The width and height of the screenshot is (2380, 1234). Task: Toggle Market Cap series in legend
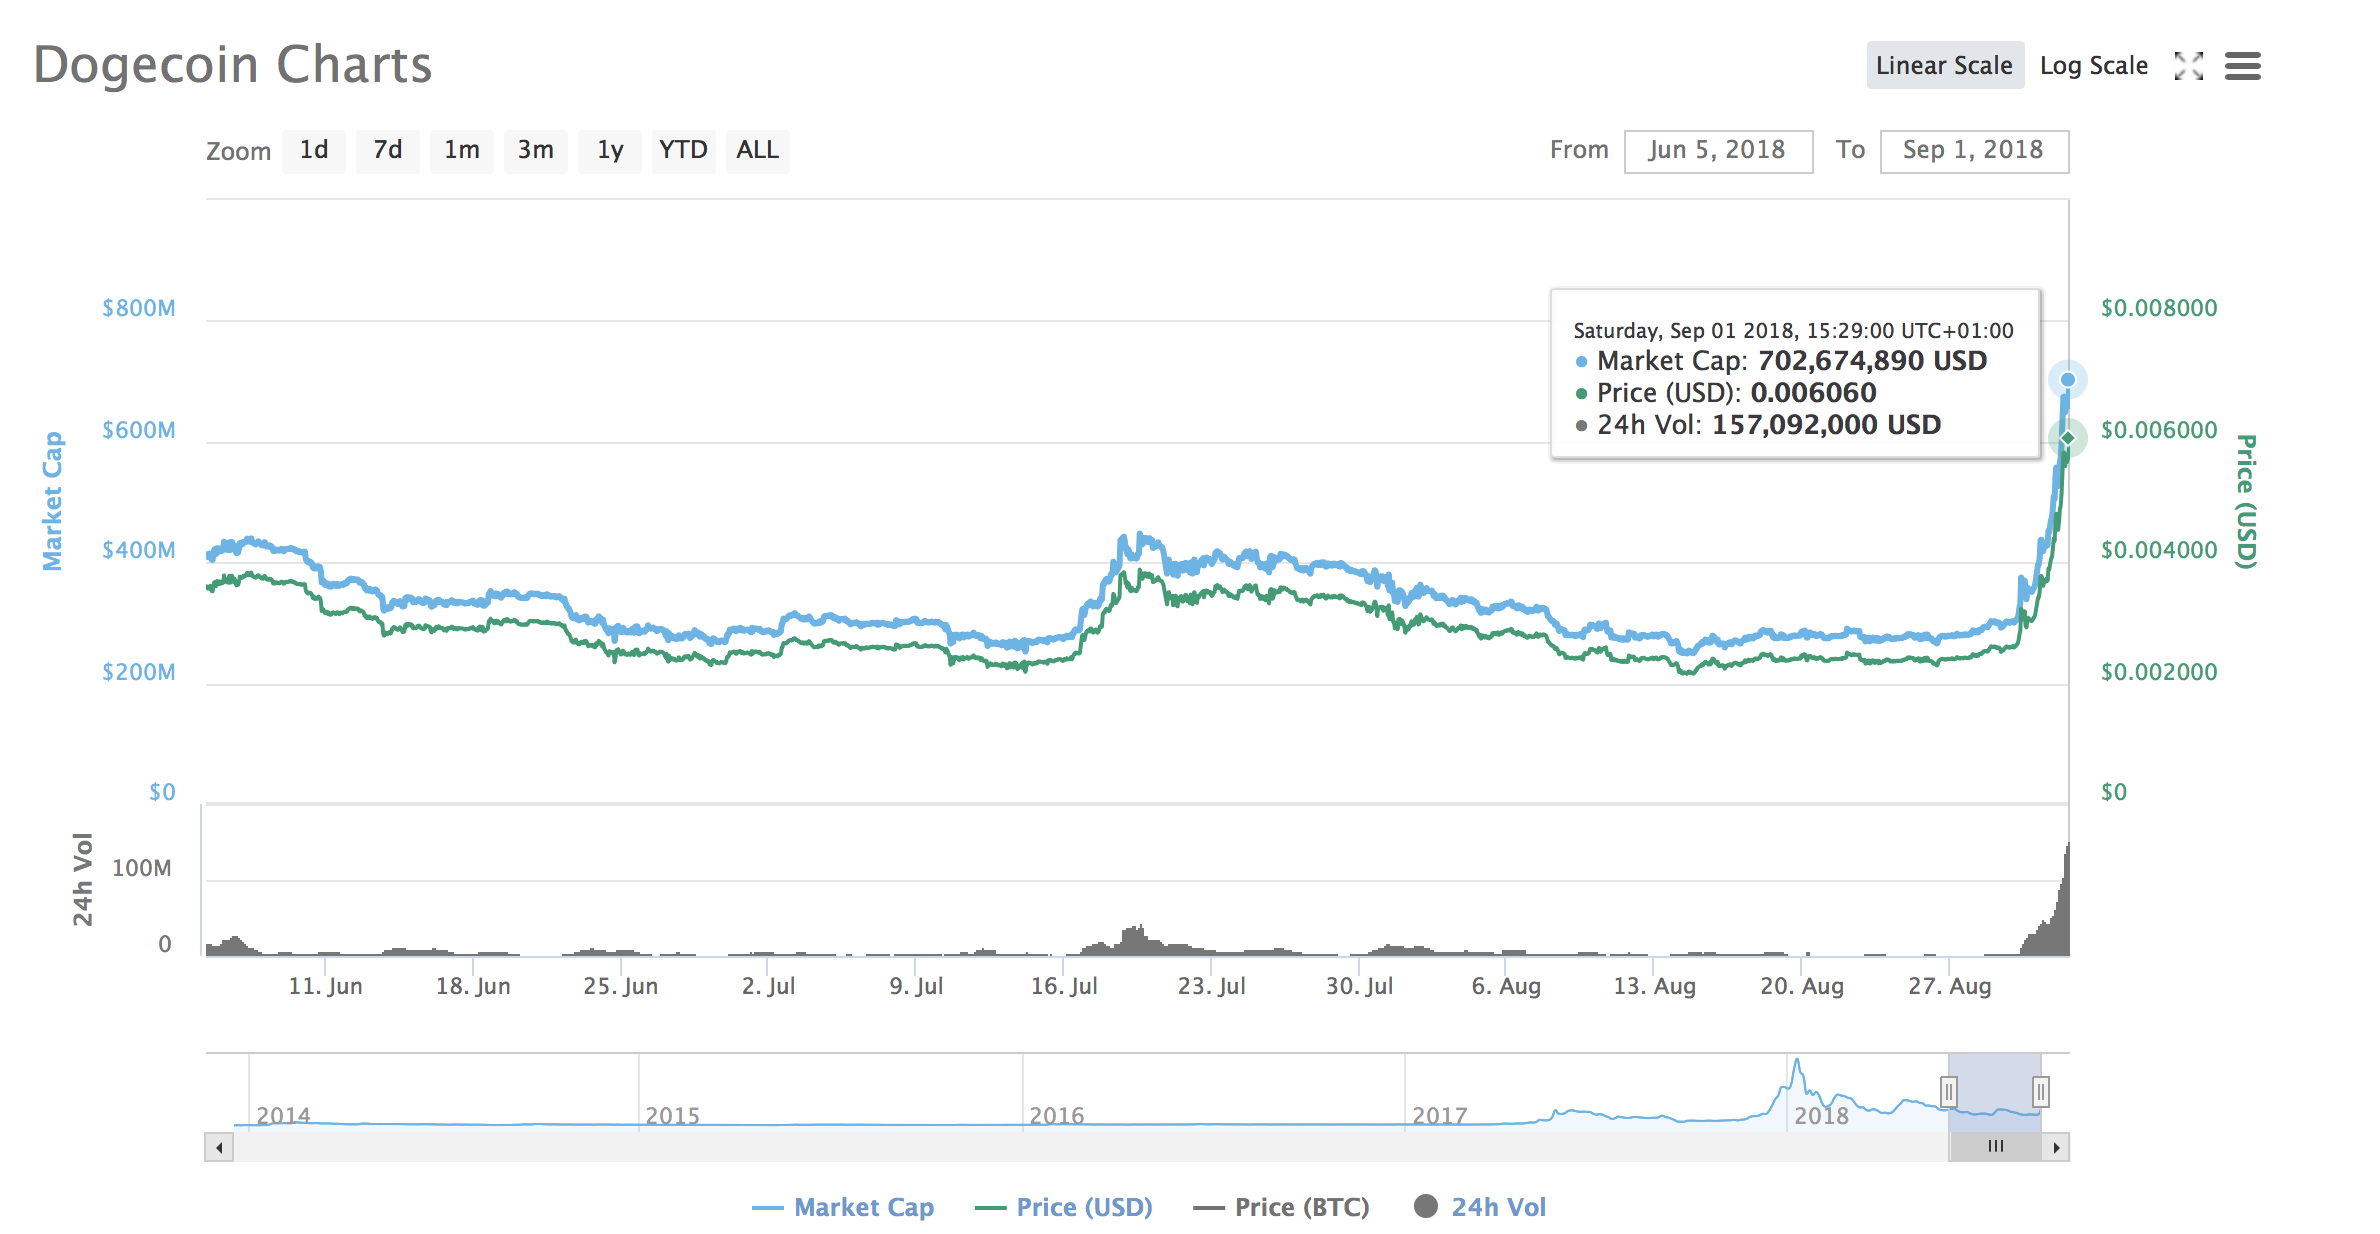tap(843, 1207)
